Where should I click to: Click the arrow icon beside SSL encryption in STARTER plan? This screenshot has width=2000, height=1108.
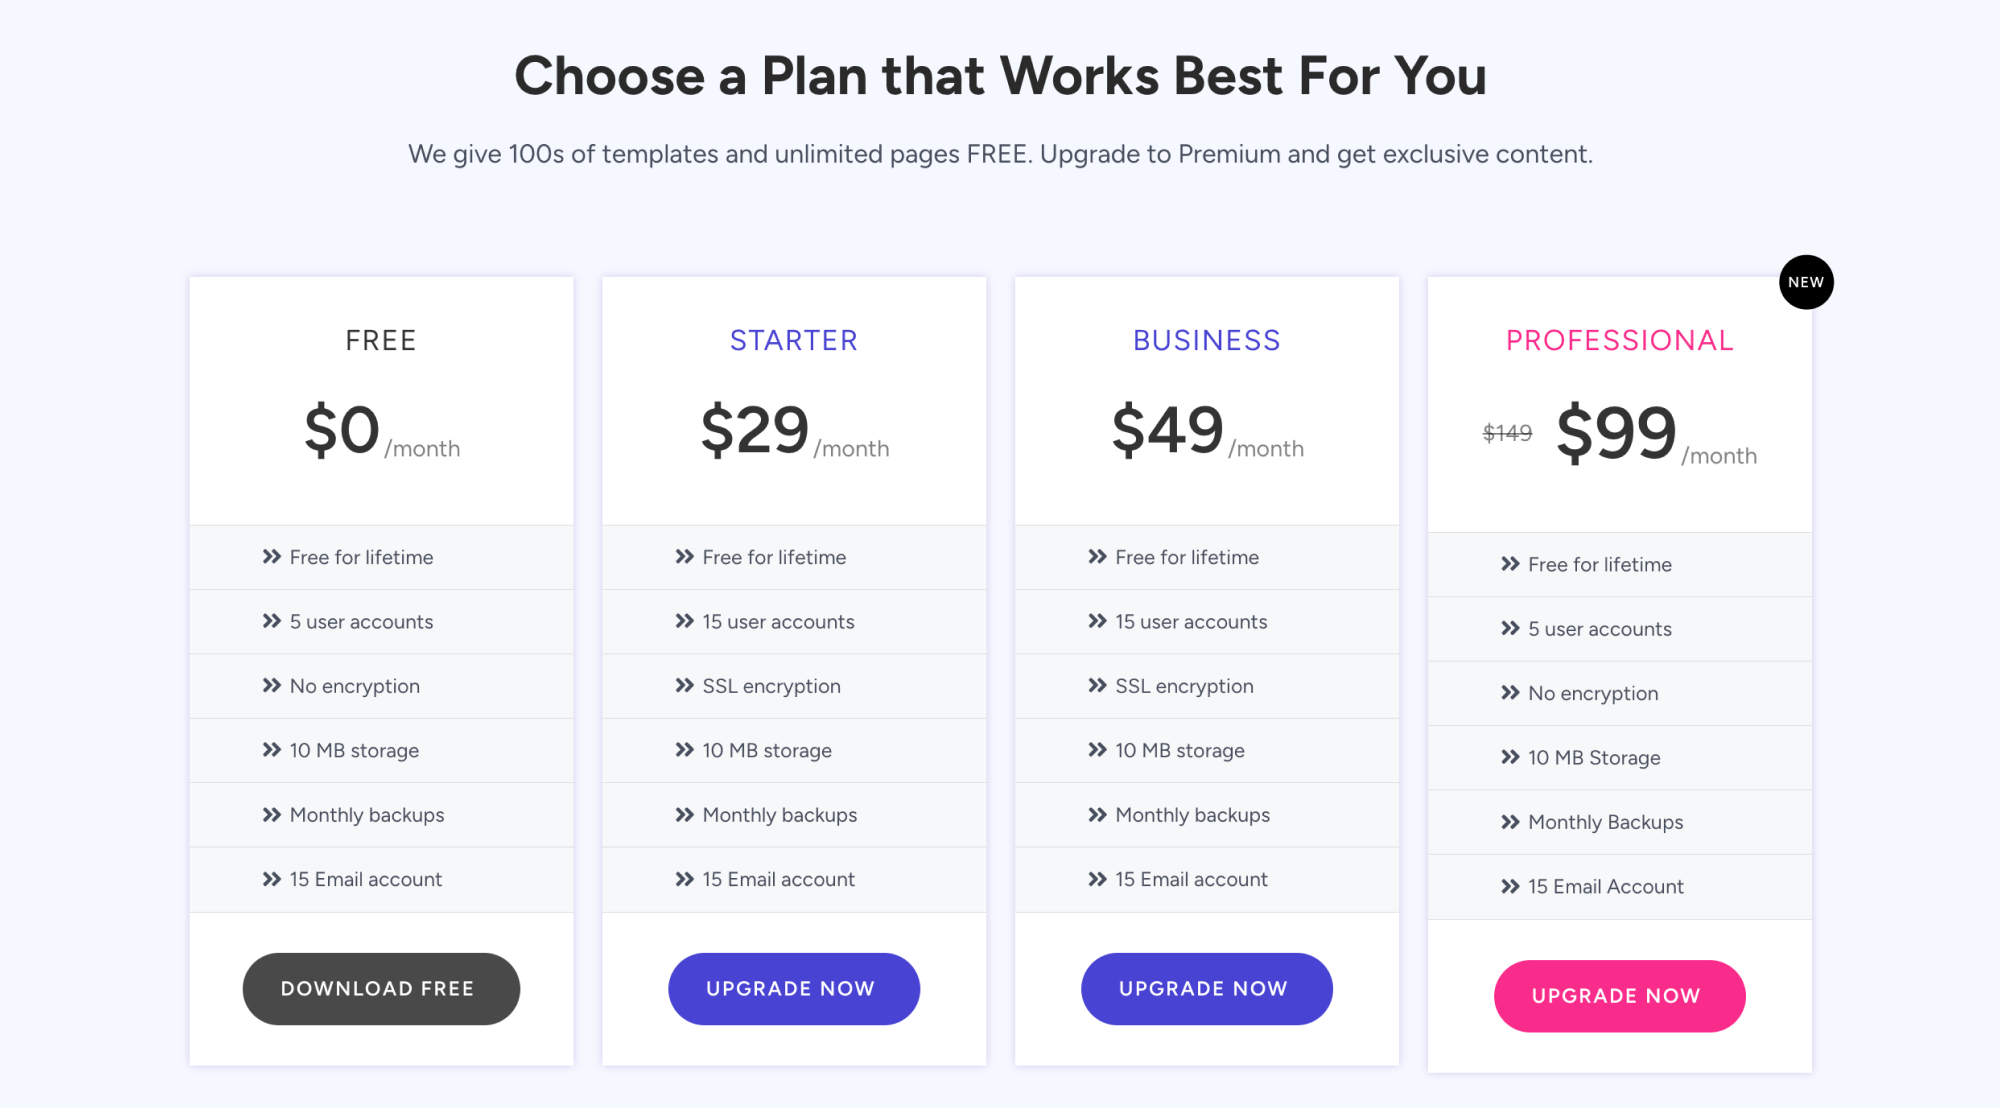pyautogui.click(x=684, y=686)
